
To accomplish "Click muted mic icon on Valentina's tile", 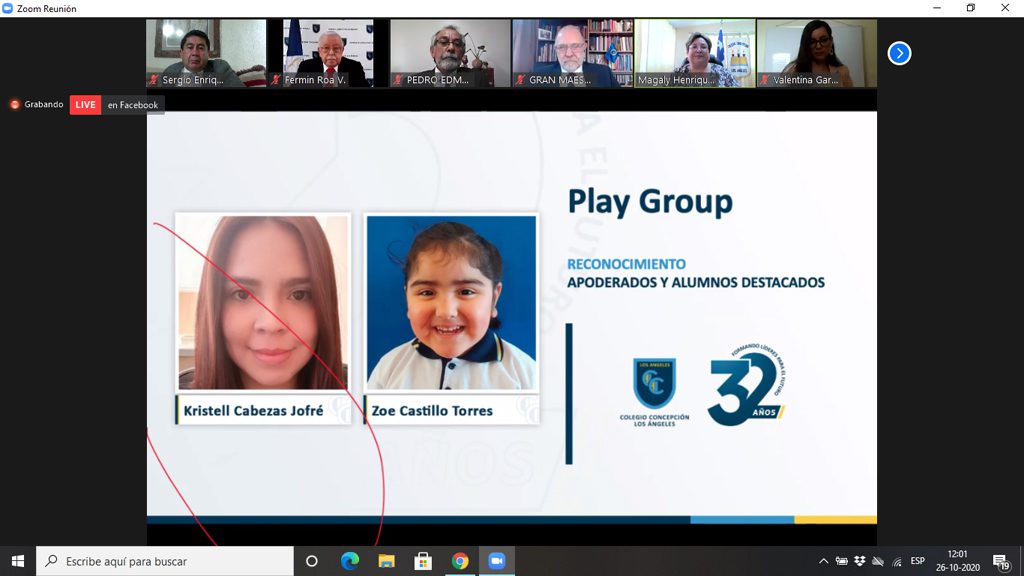I will point(765,80).
